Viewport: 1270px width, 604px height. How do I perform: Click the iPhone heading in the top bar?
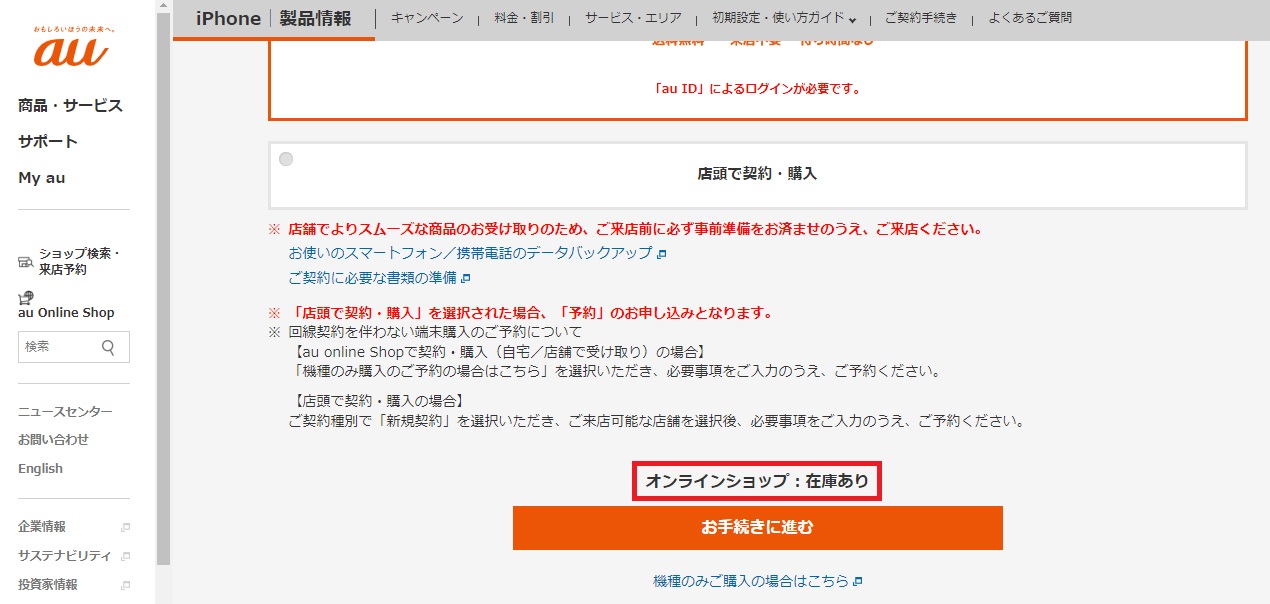point(228,18)
